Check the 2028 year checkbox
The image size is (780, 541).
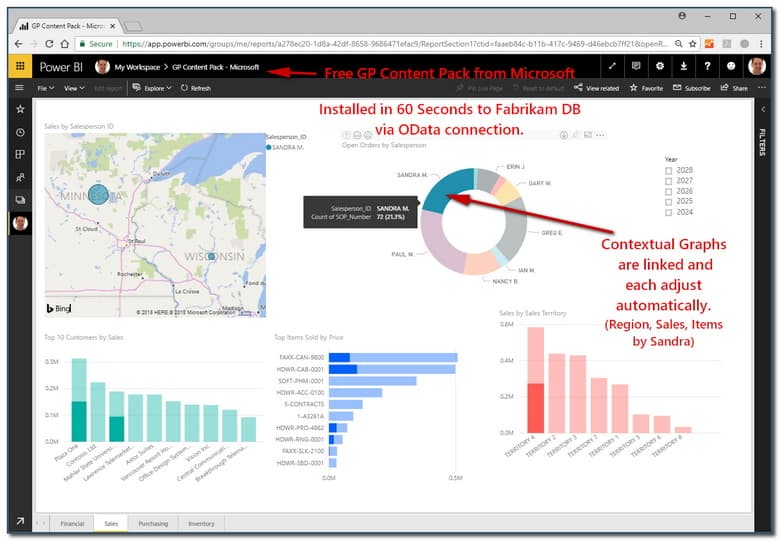pyautogui.click(x=669, y=171)
